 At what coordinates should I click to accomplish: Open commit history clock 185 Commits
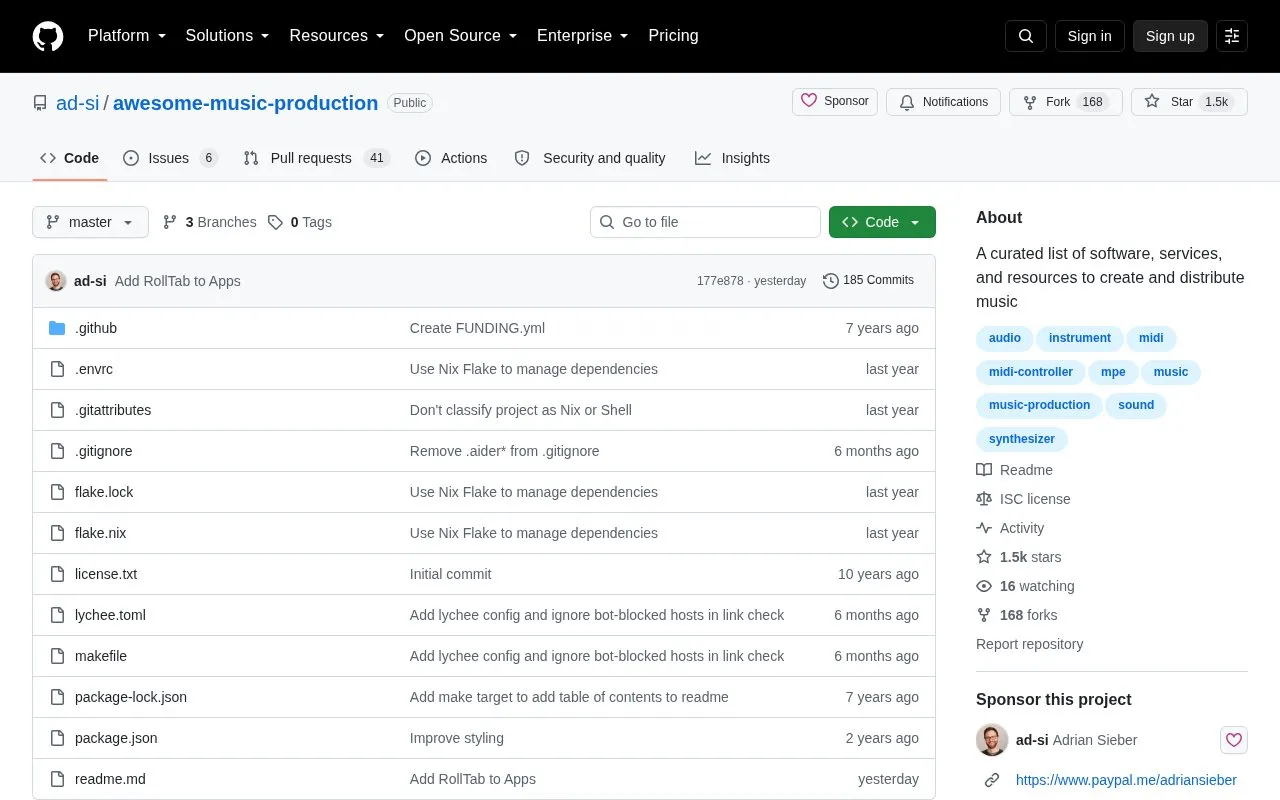(x=868, y=281)
